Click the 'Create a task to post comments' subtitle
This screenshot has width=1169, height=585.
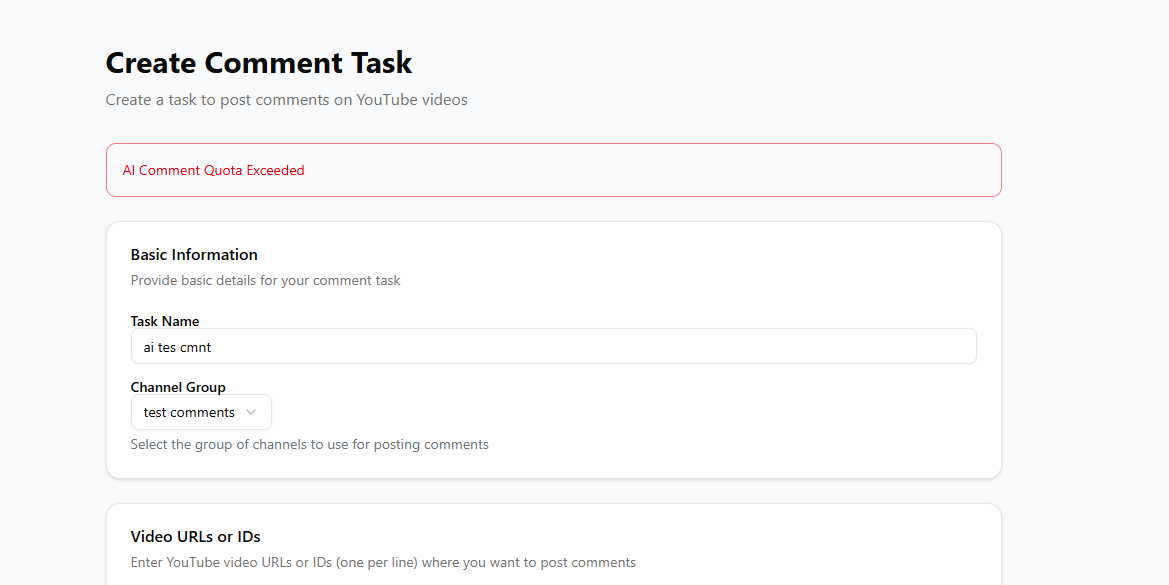tap(286, 100)
